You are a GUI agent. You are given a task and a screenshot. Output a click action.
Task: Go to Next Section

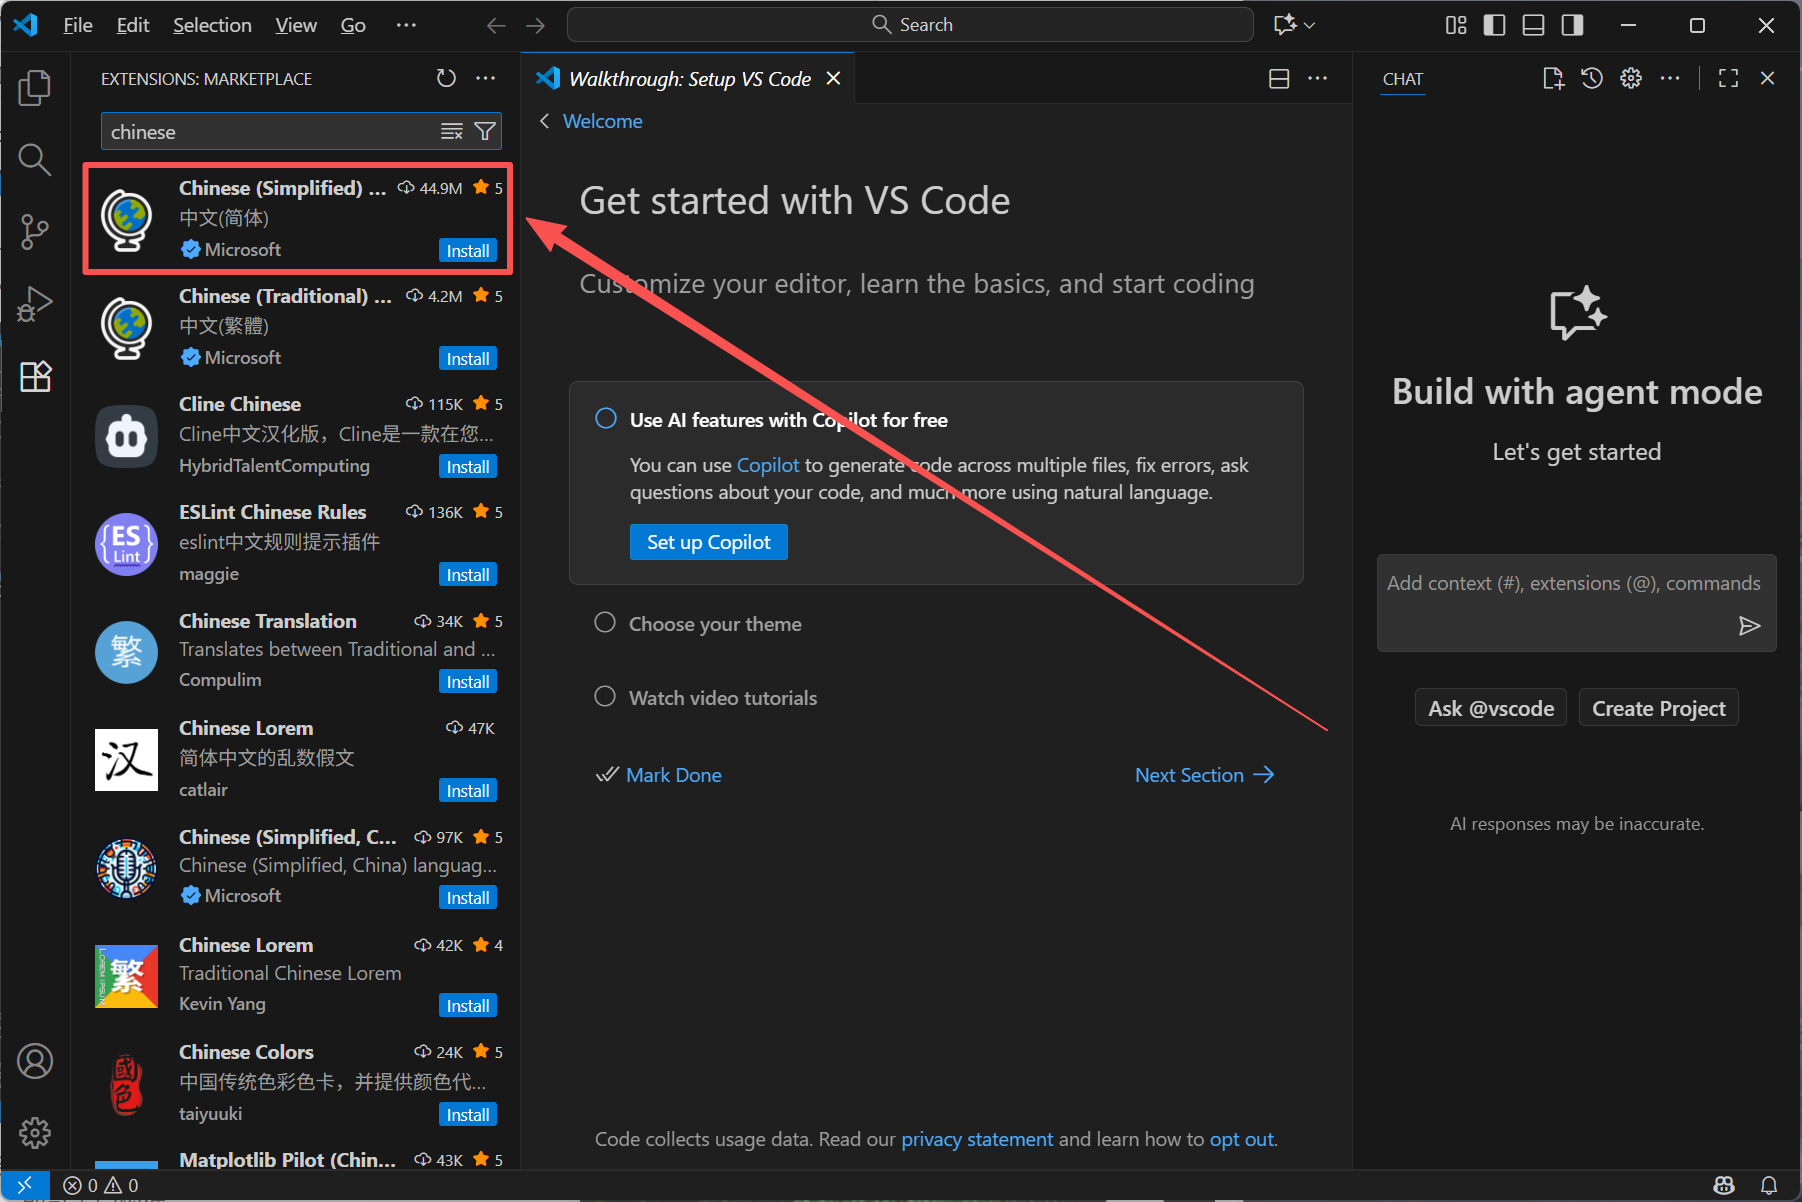1204,775
